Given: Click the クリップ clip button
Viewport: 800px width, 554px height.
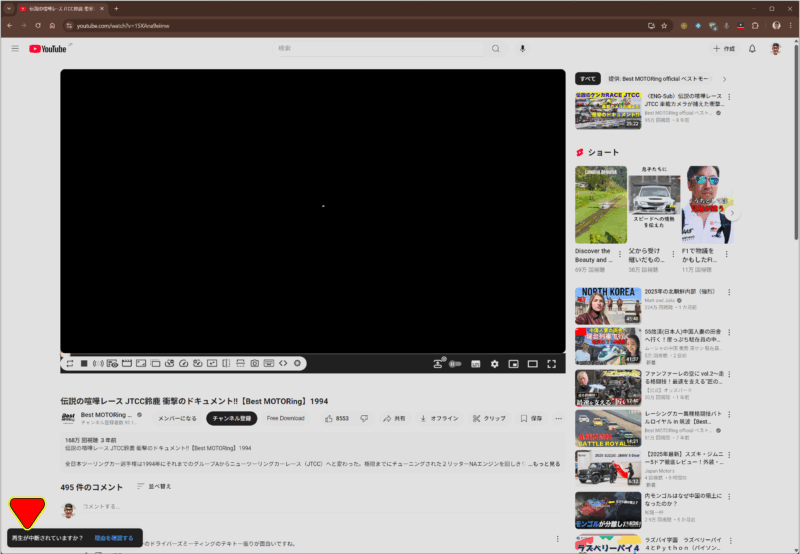Looking at the screenshot, I should pyautogui.click(x=489, y=418).
